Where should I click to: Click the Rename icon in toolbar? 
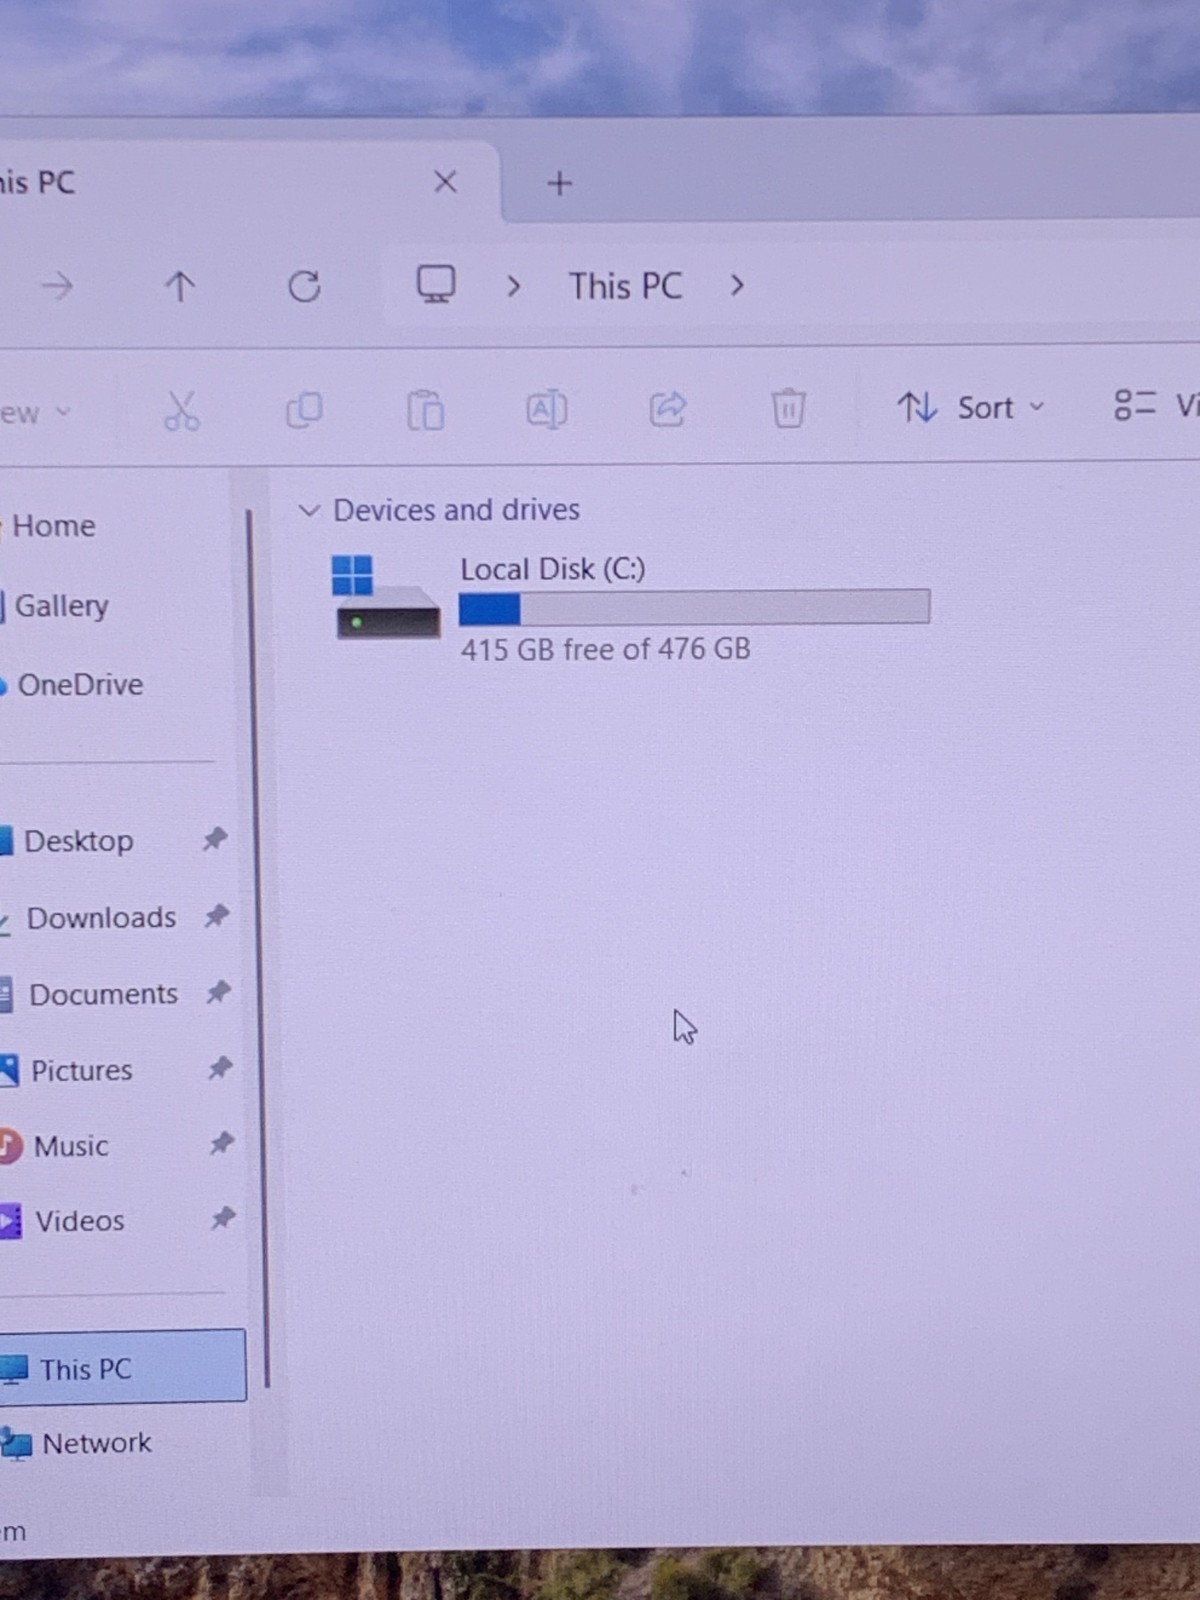coord(547,409)
